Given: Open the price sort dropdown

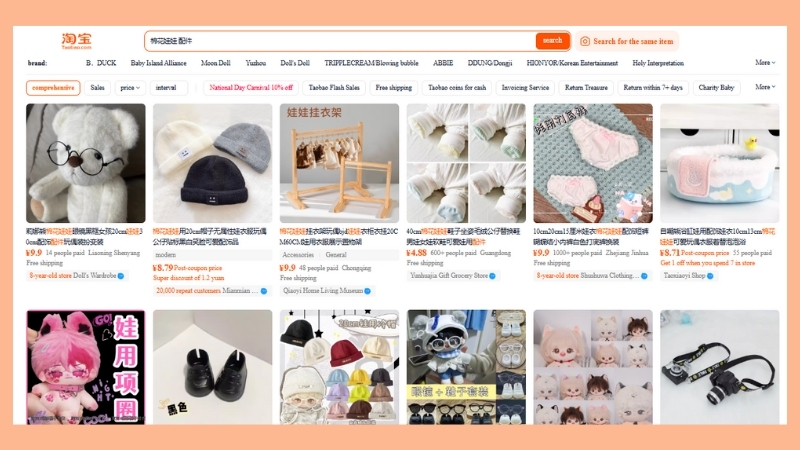Looking at the screenshot, I should [x=130, y=87].
